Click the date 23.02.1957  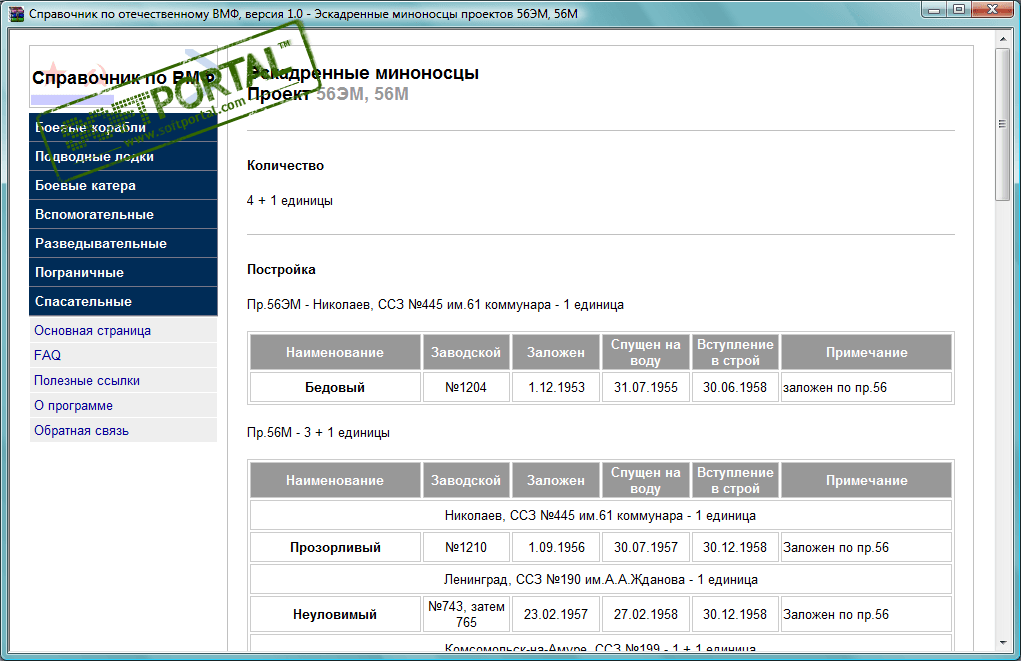(556, 615)
